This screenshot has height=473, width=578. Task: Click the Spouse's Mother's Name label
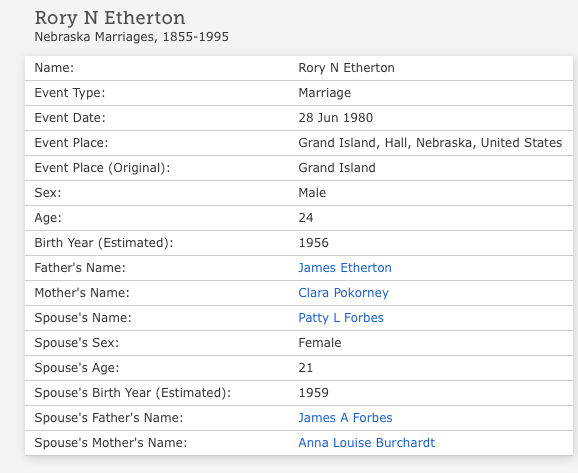click(x=111, y=443)
